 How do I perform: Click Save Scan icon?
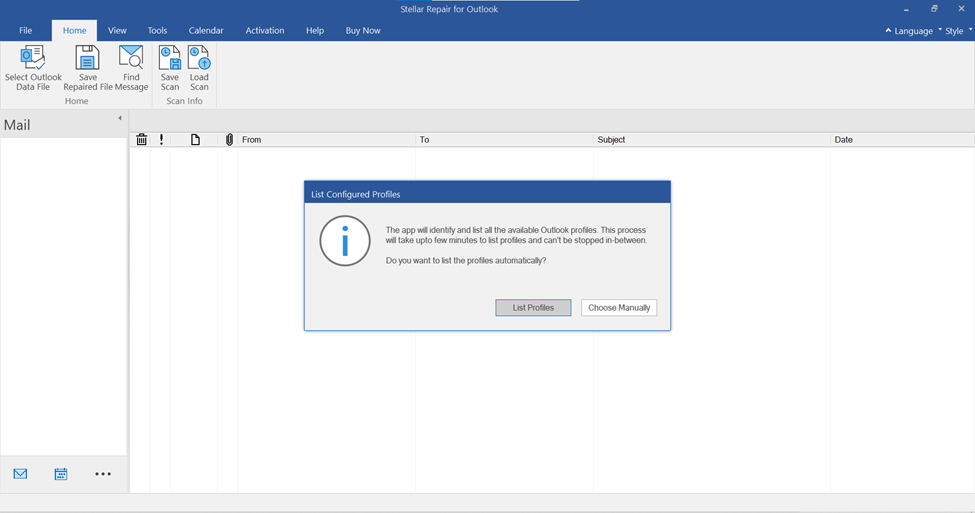(x=170, y=58)
